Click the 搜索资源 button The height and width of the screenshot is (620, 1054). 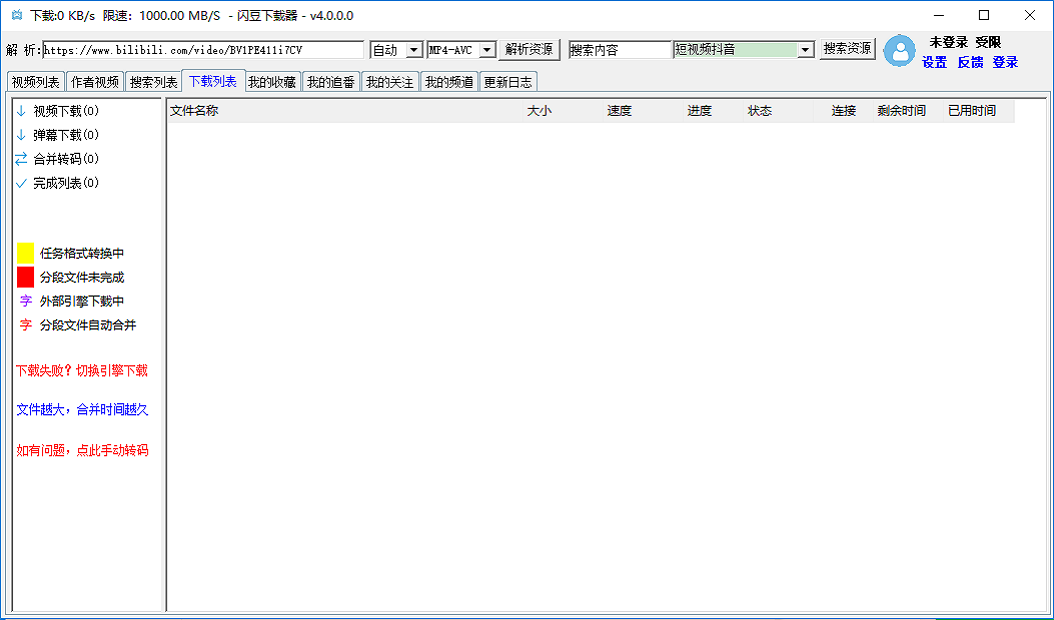point(847,48)
